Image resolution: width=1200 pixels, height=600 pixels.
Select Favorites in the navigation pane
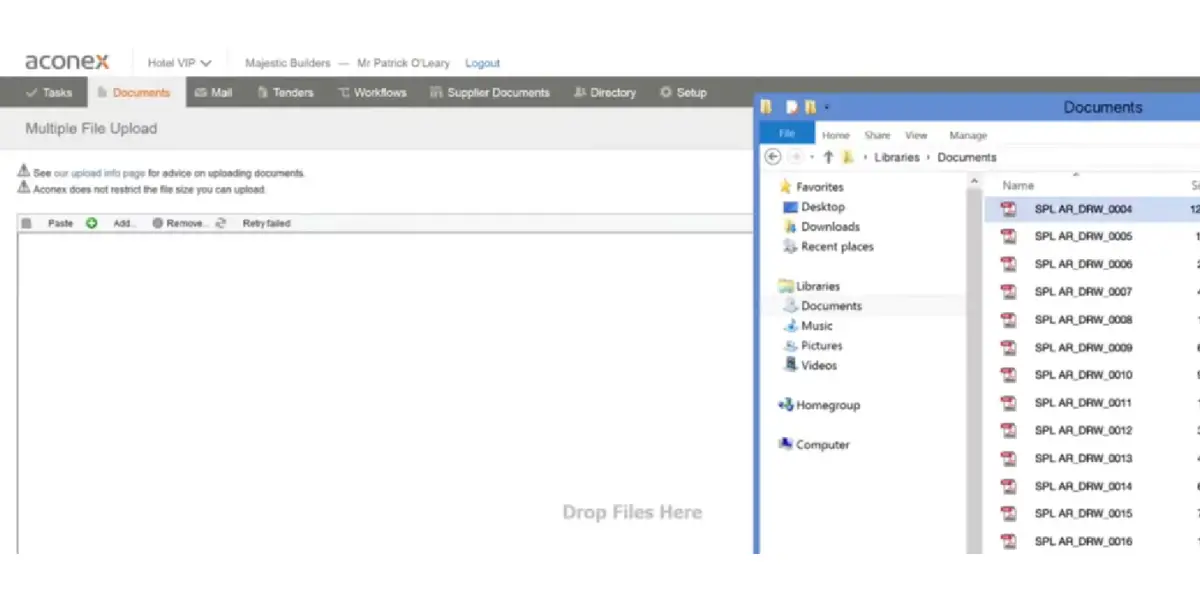811,187
